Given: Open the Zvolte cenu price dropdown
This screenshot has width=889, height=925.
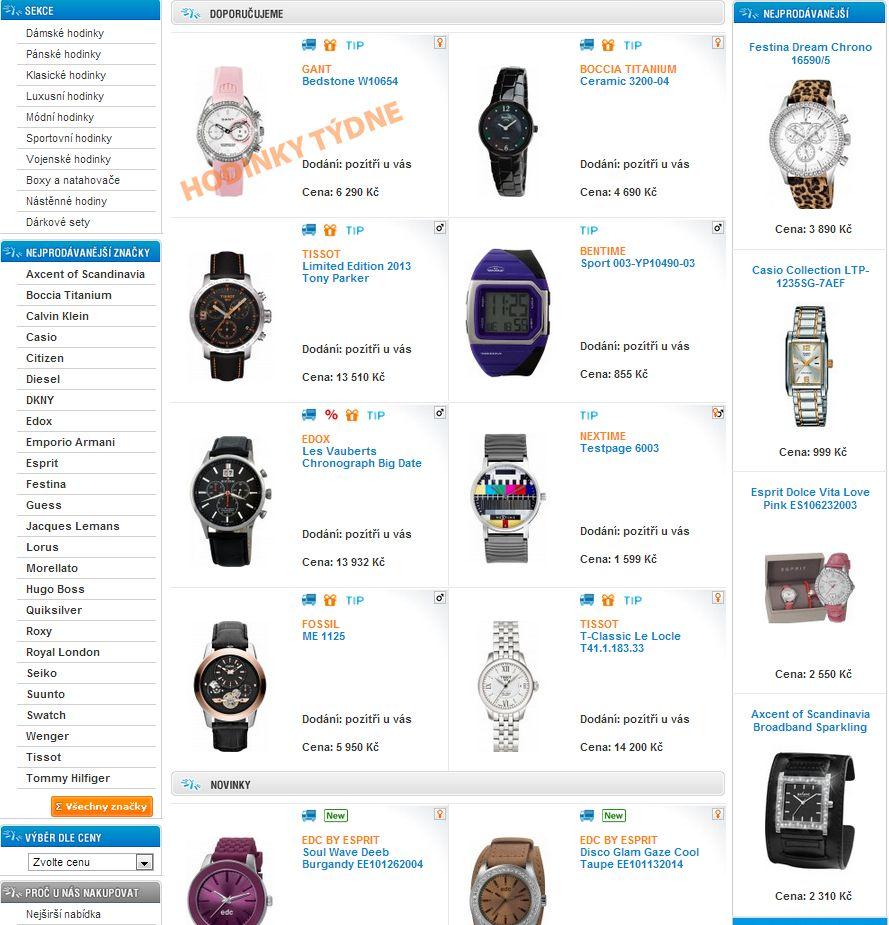Looking at the screenshot, I should pos(90,862).
